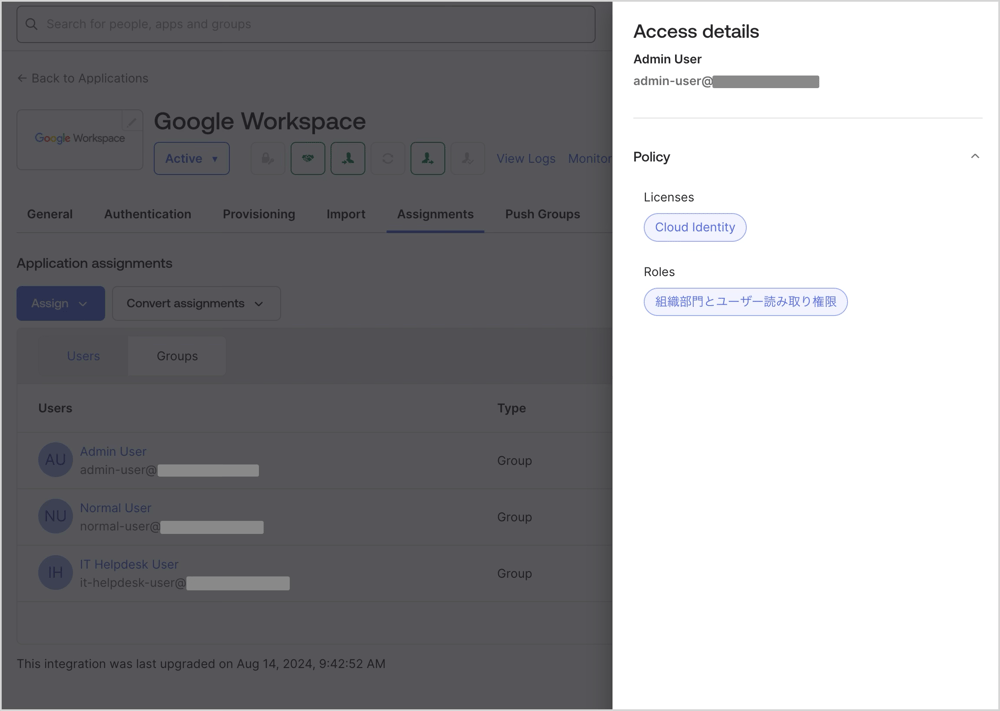Show the Groups assignment list
This screenshot has width=1000, height=711.
[177, 356]
